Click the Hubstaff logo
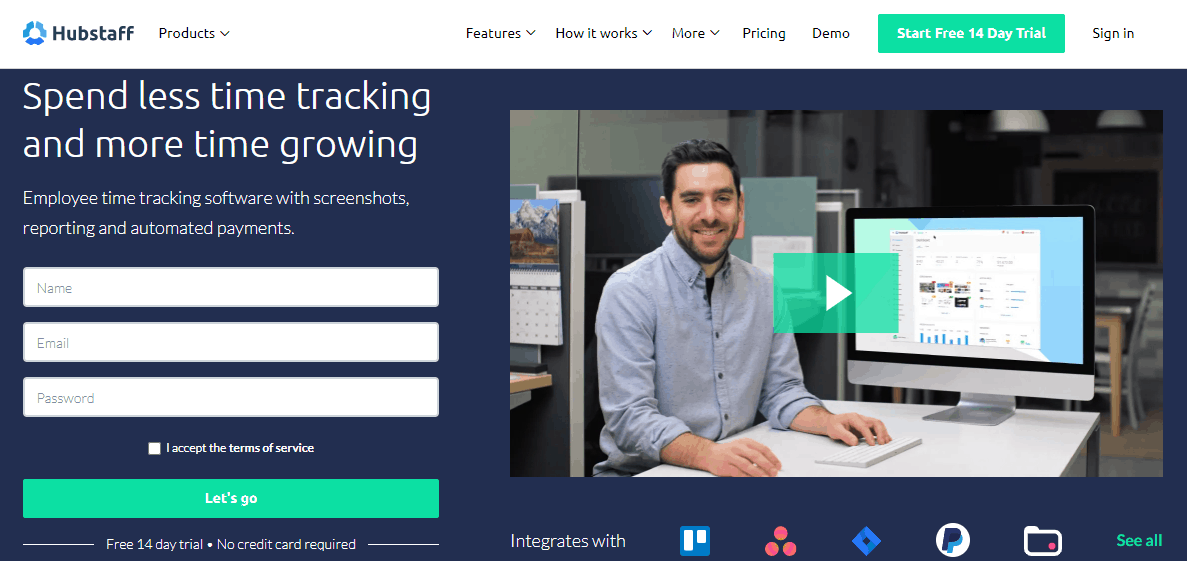This screenshot has height=561, width=1187. pyautogui.click(x=79, y=33)
